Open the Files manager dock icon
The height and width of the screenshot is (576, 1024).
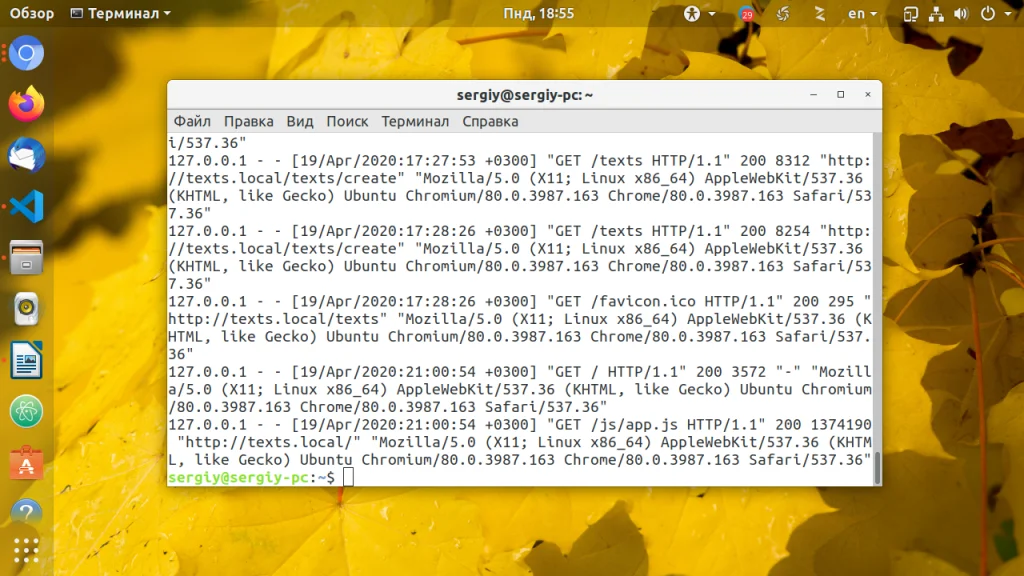tap(26, 257)
